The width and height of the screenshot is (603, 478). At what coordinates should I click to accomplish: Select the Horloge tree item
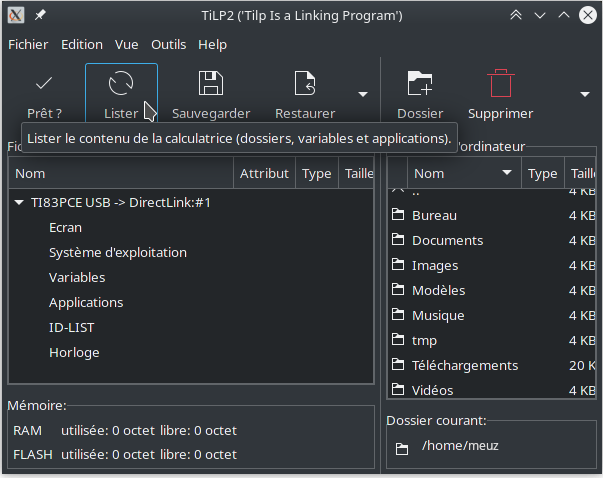[x=74, y=352]
